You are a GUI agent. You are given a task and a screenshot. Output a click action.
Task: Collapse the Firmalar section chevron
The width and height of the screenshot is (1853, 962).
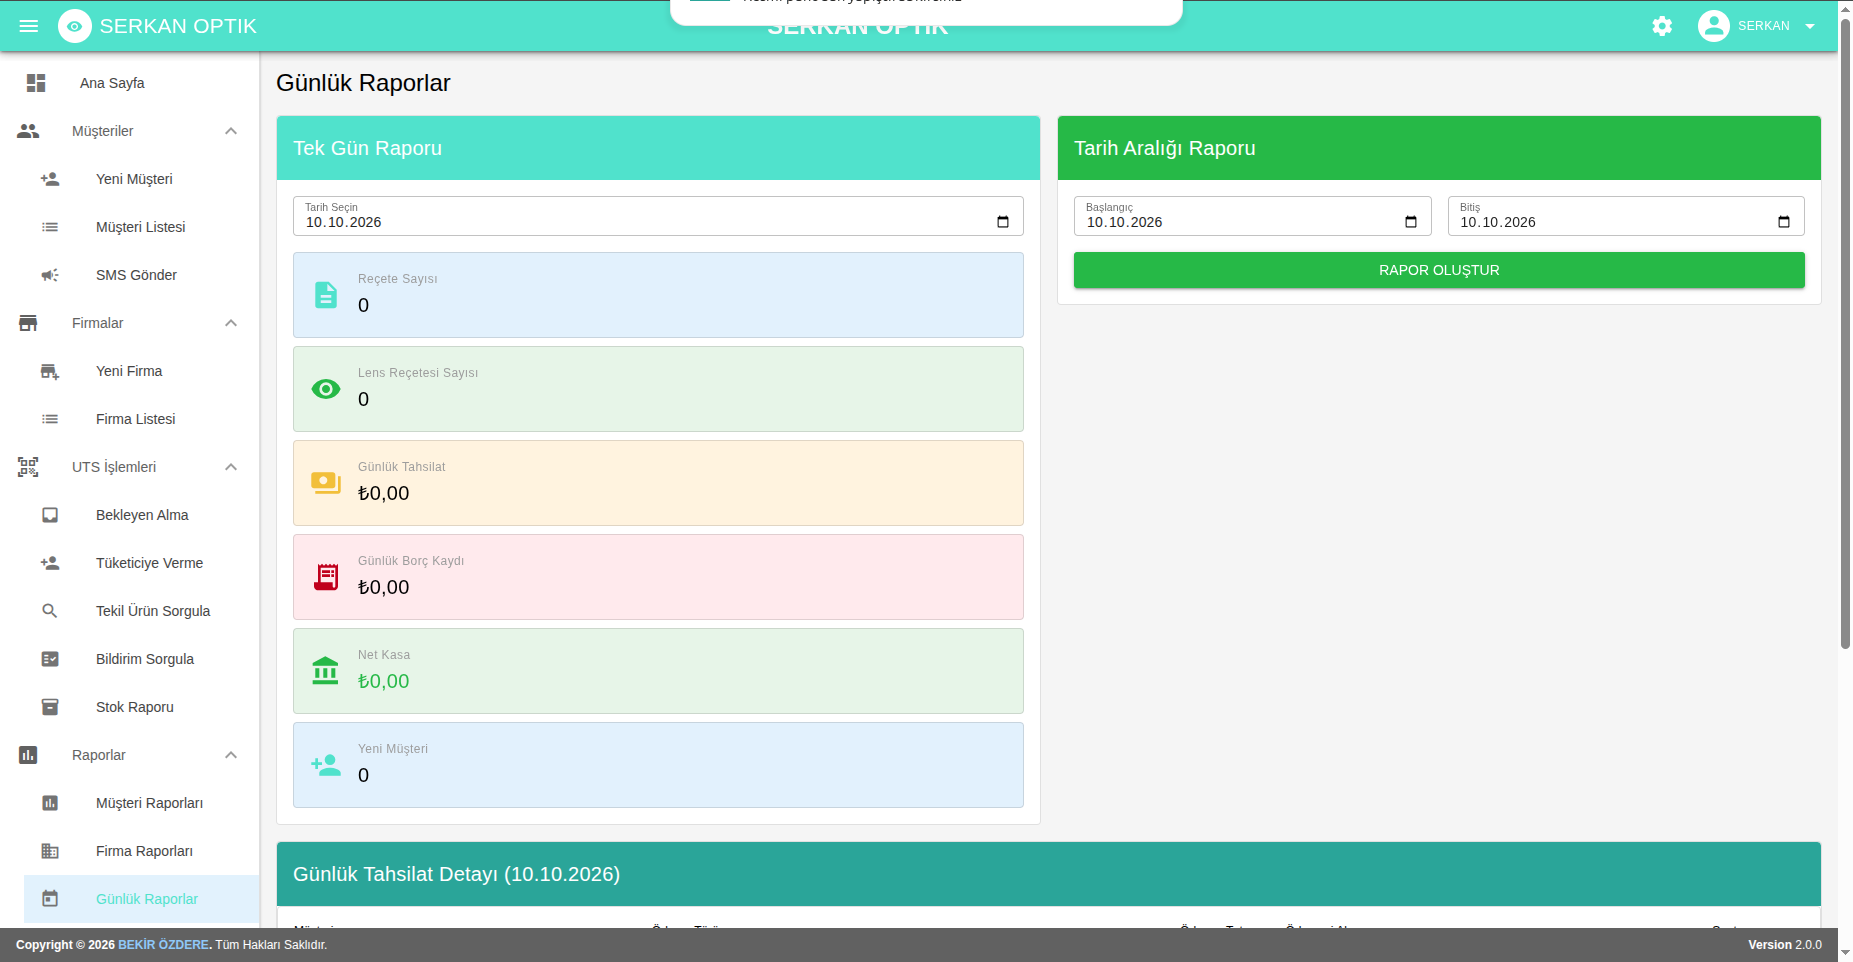[x=231, y=323]
